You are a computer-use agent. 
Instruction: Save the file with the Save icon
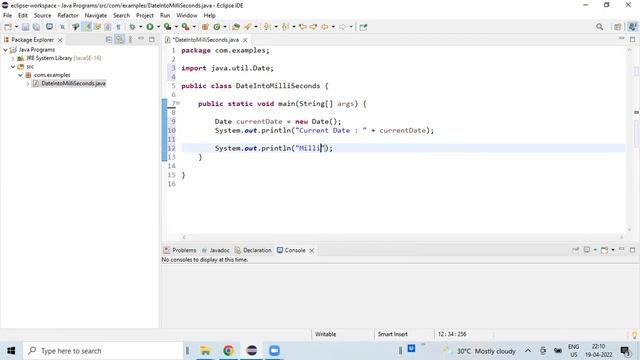click(25, 27)
